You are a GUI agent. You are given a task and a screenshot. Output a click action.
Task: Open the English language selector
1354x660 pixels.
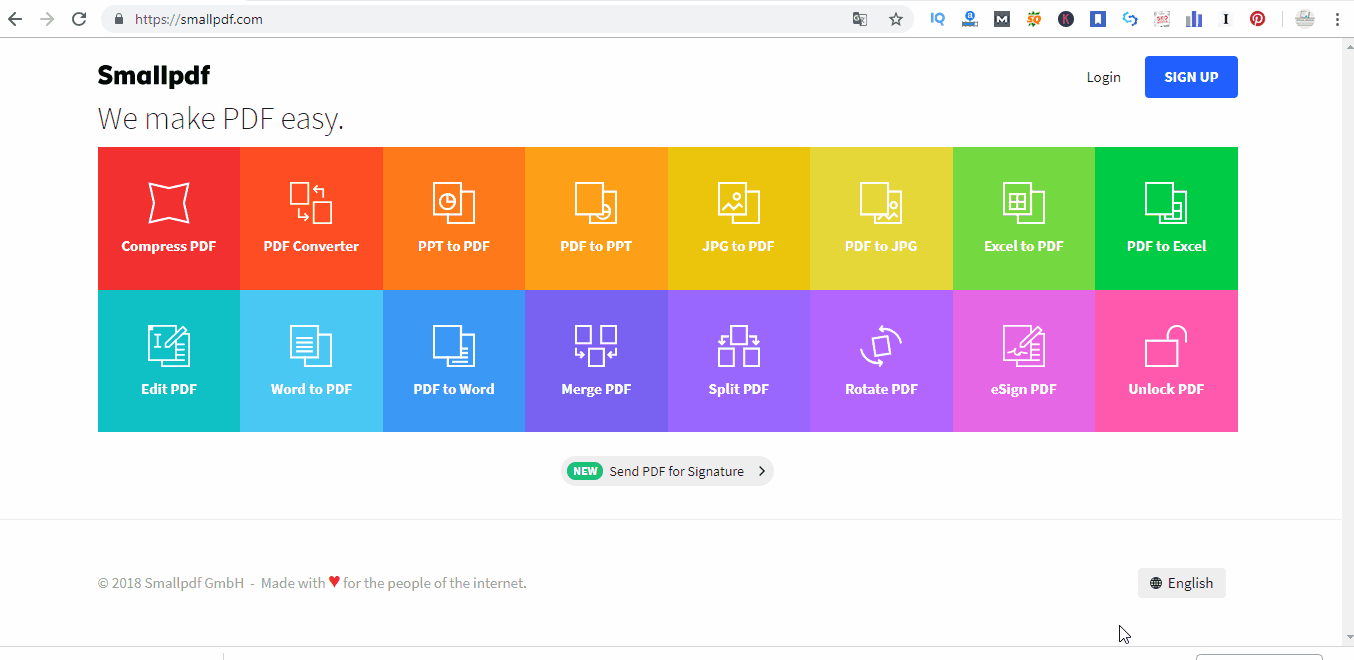1181,583
